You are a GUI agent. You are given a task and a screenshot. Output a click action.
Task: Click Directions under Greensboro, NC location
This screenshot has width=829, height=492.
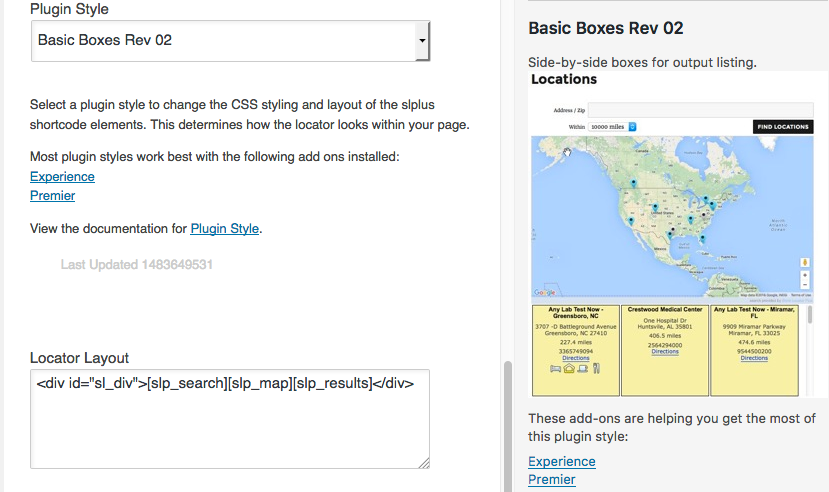[576, 358]
